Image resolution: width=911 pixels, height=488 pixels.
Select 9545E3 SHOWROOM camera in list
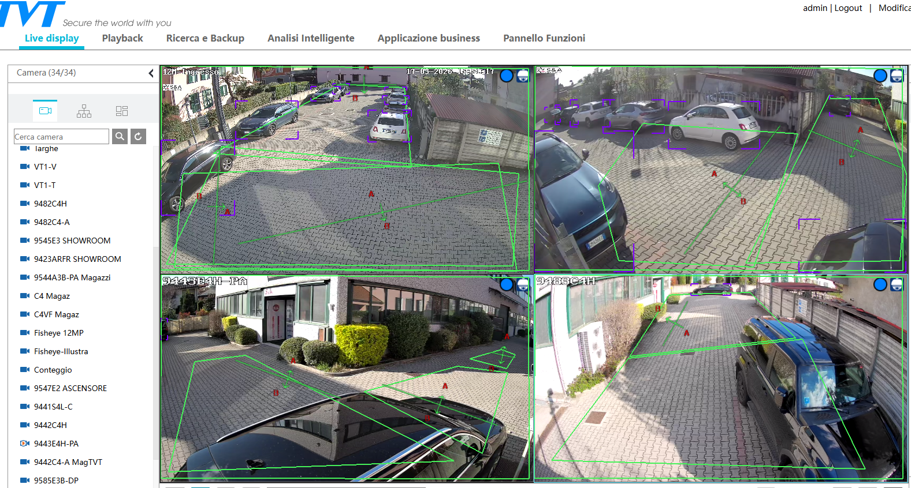point(72,241)
